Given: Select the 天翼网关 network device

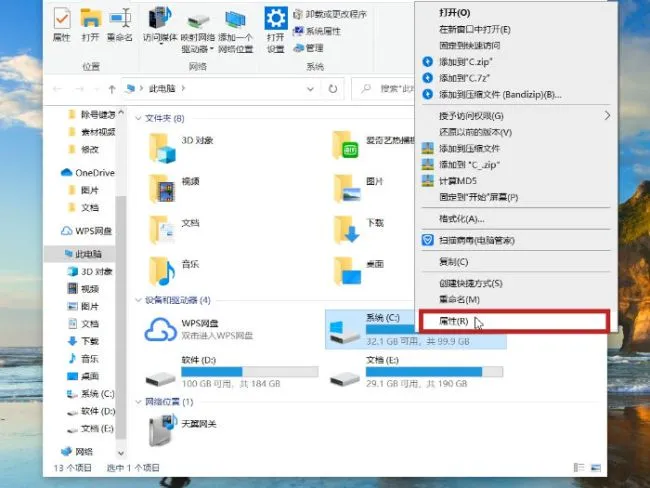Looking at the screenshot, I should (182, 430).
